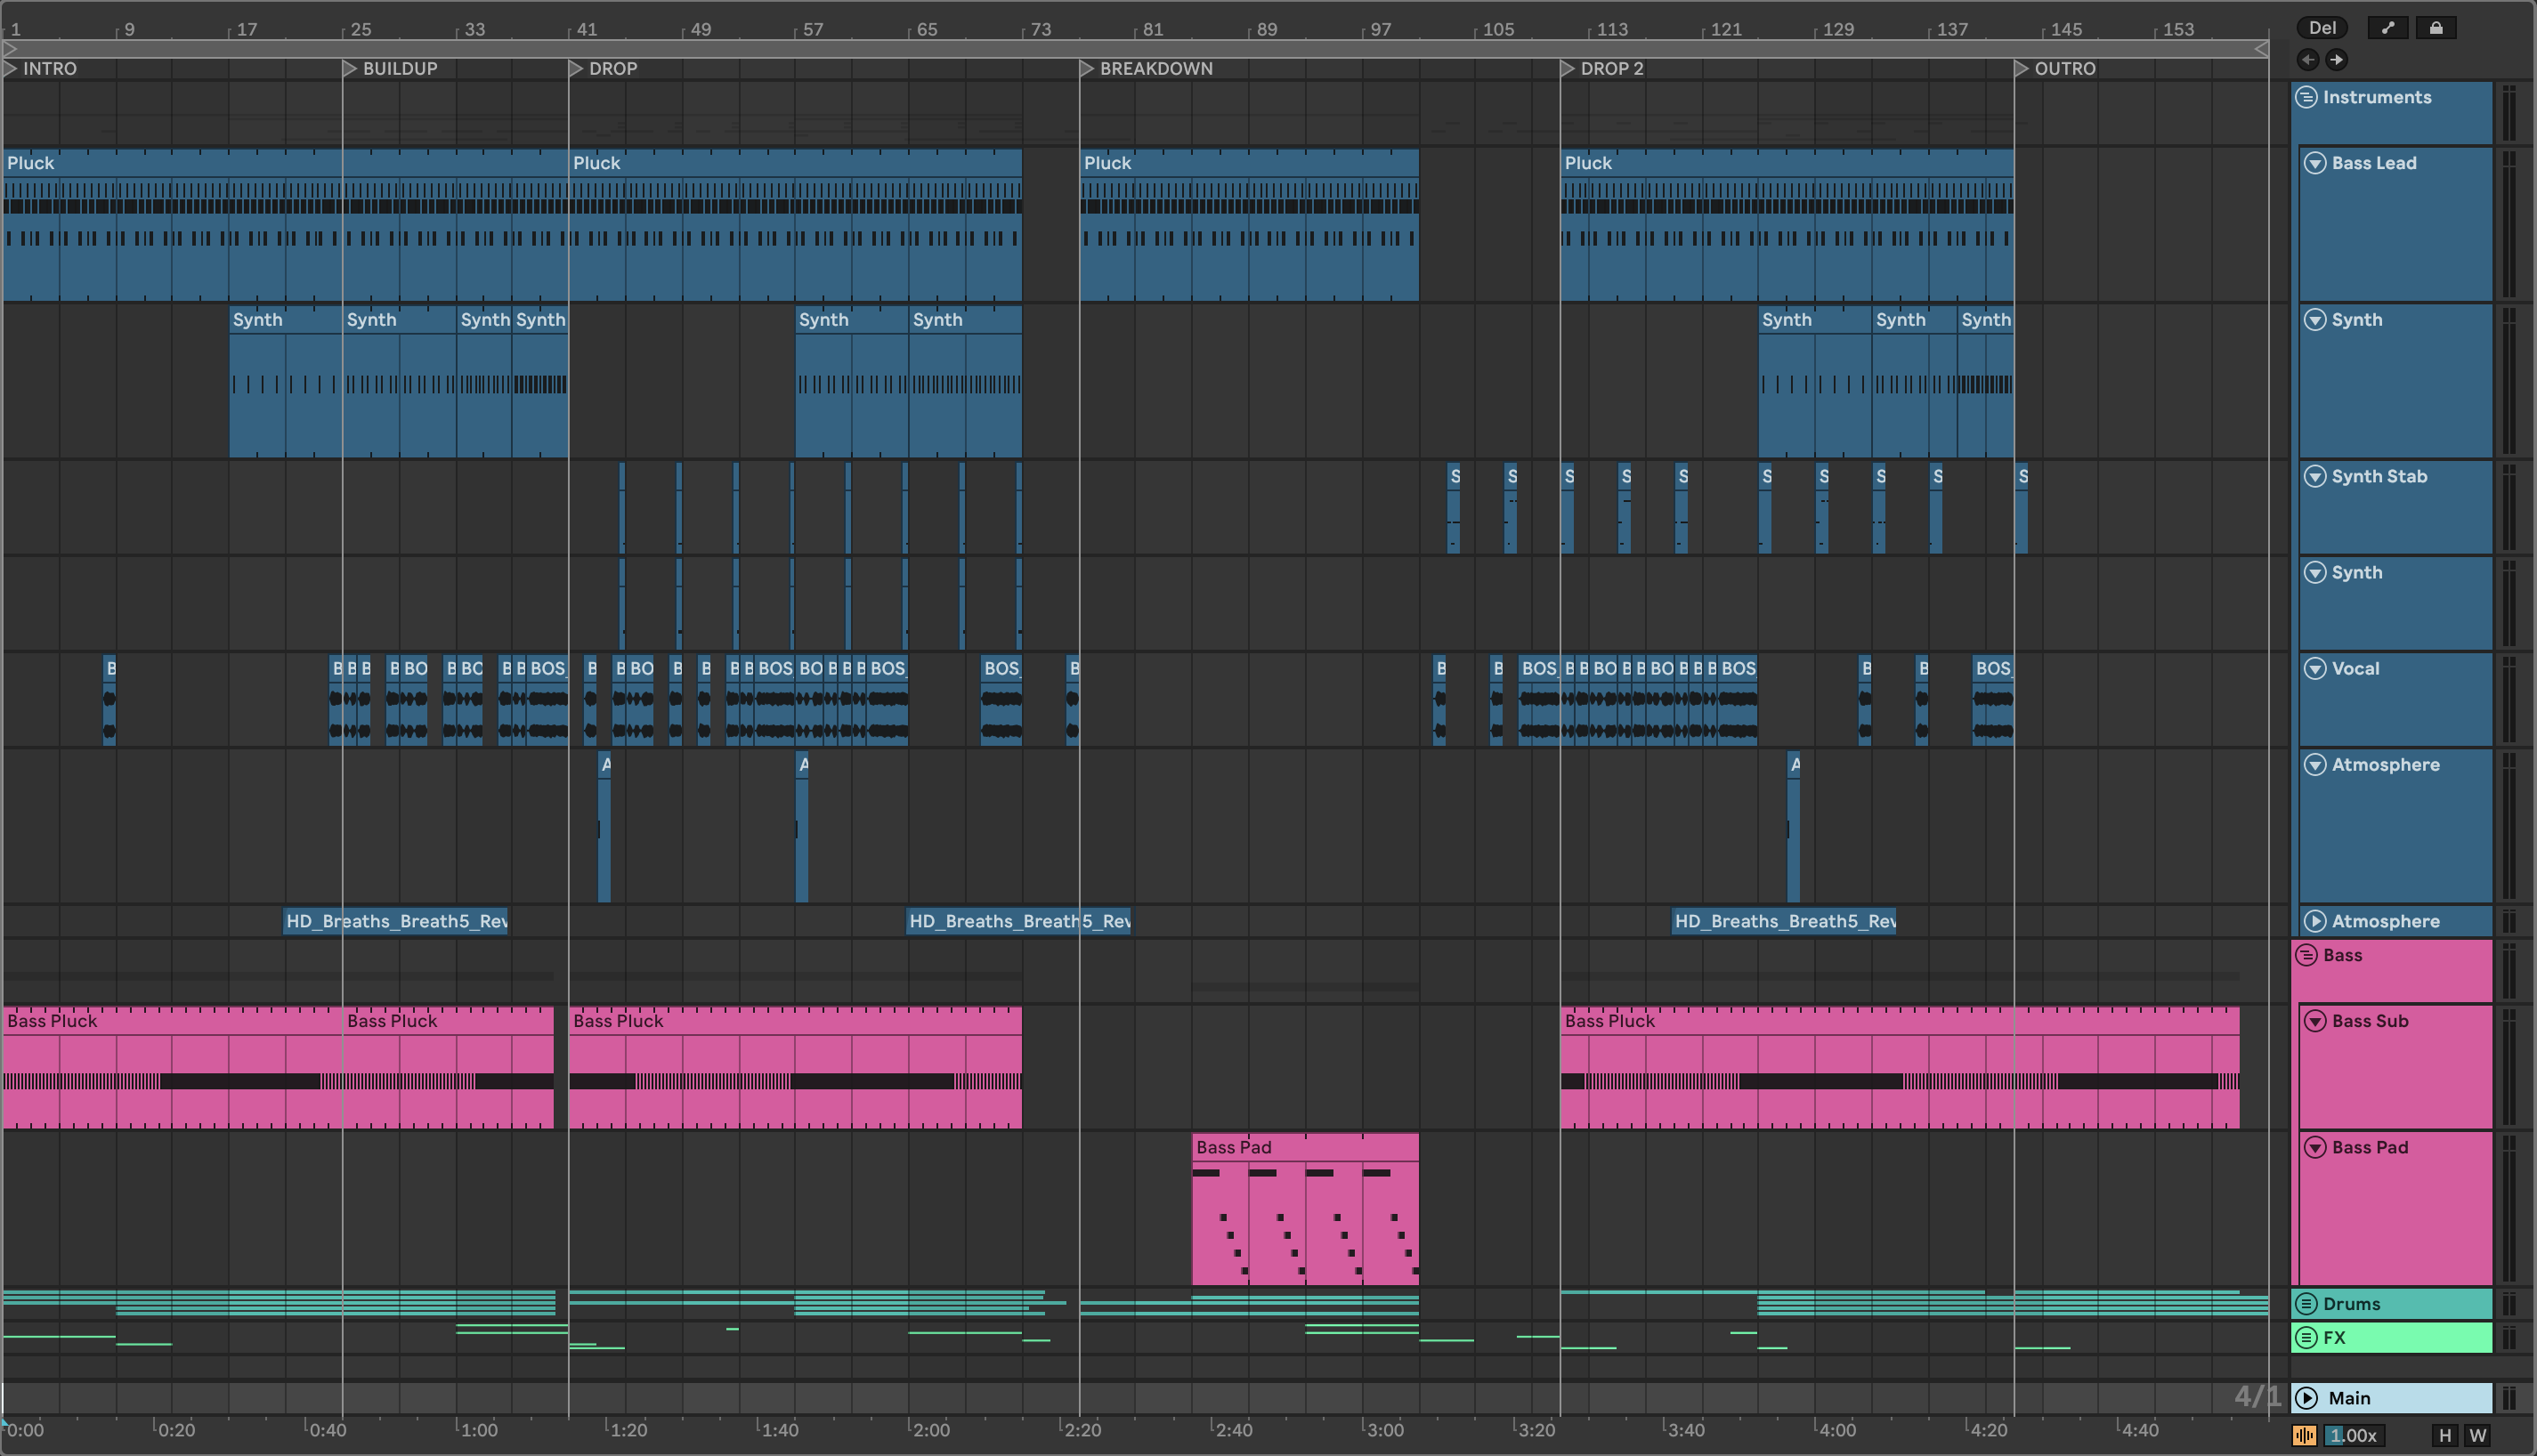Collapse the Bass Lead track
This screenshot has width=2537, height=1456.
pos(2315,163)
